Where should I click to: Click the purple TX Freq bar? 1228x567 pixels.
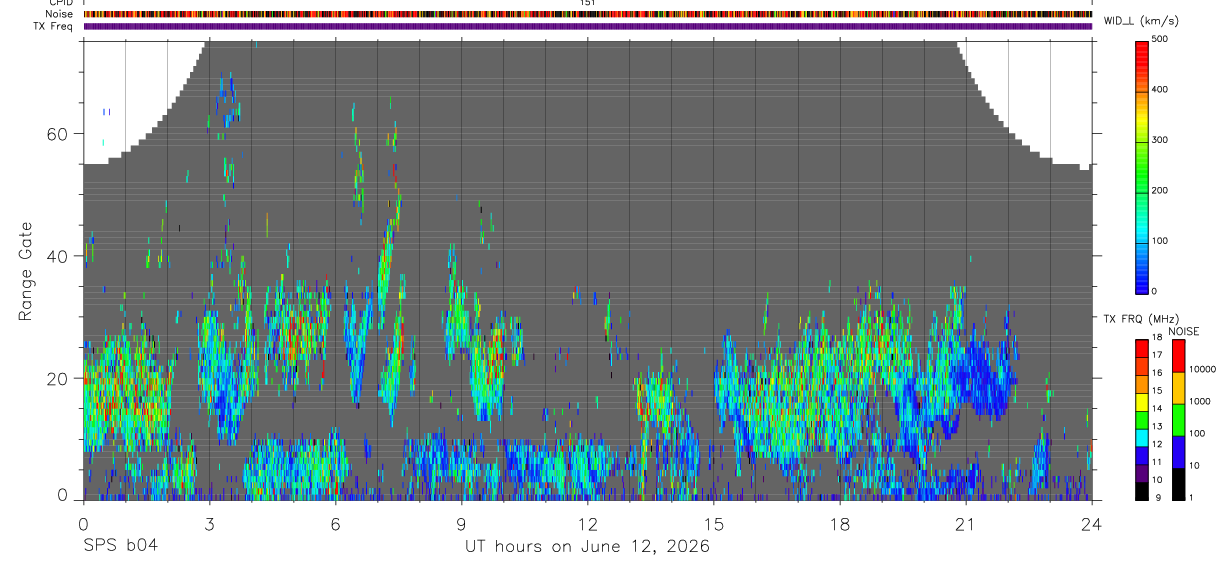click(587, 26)
